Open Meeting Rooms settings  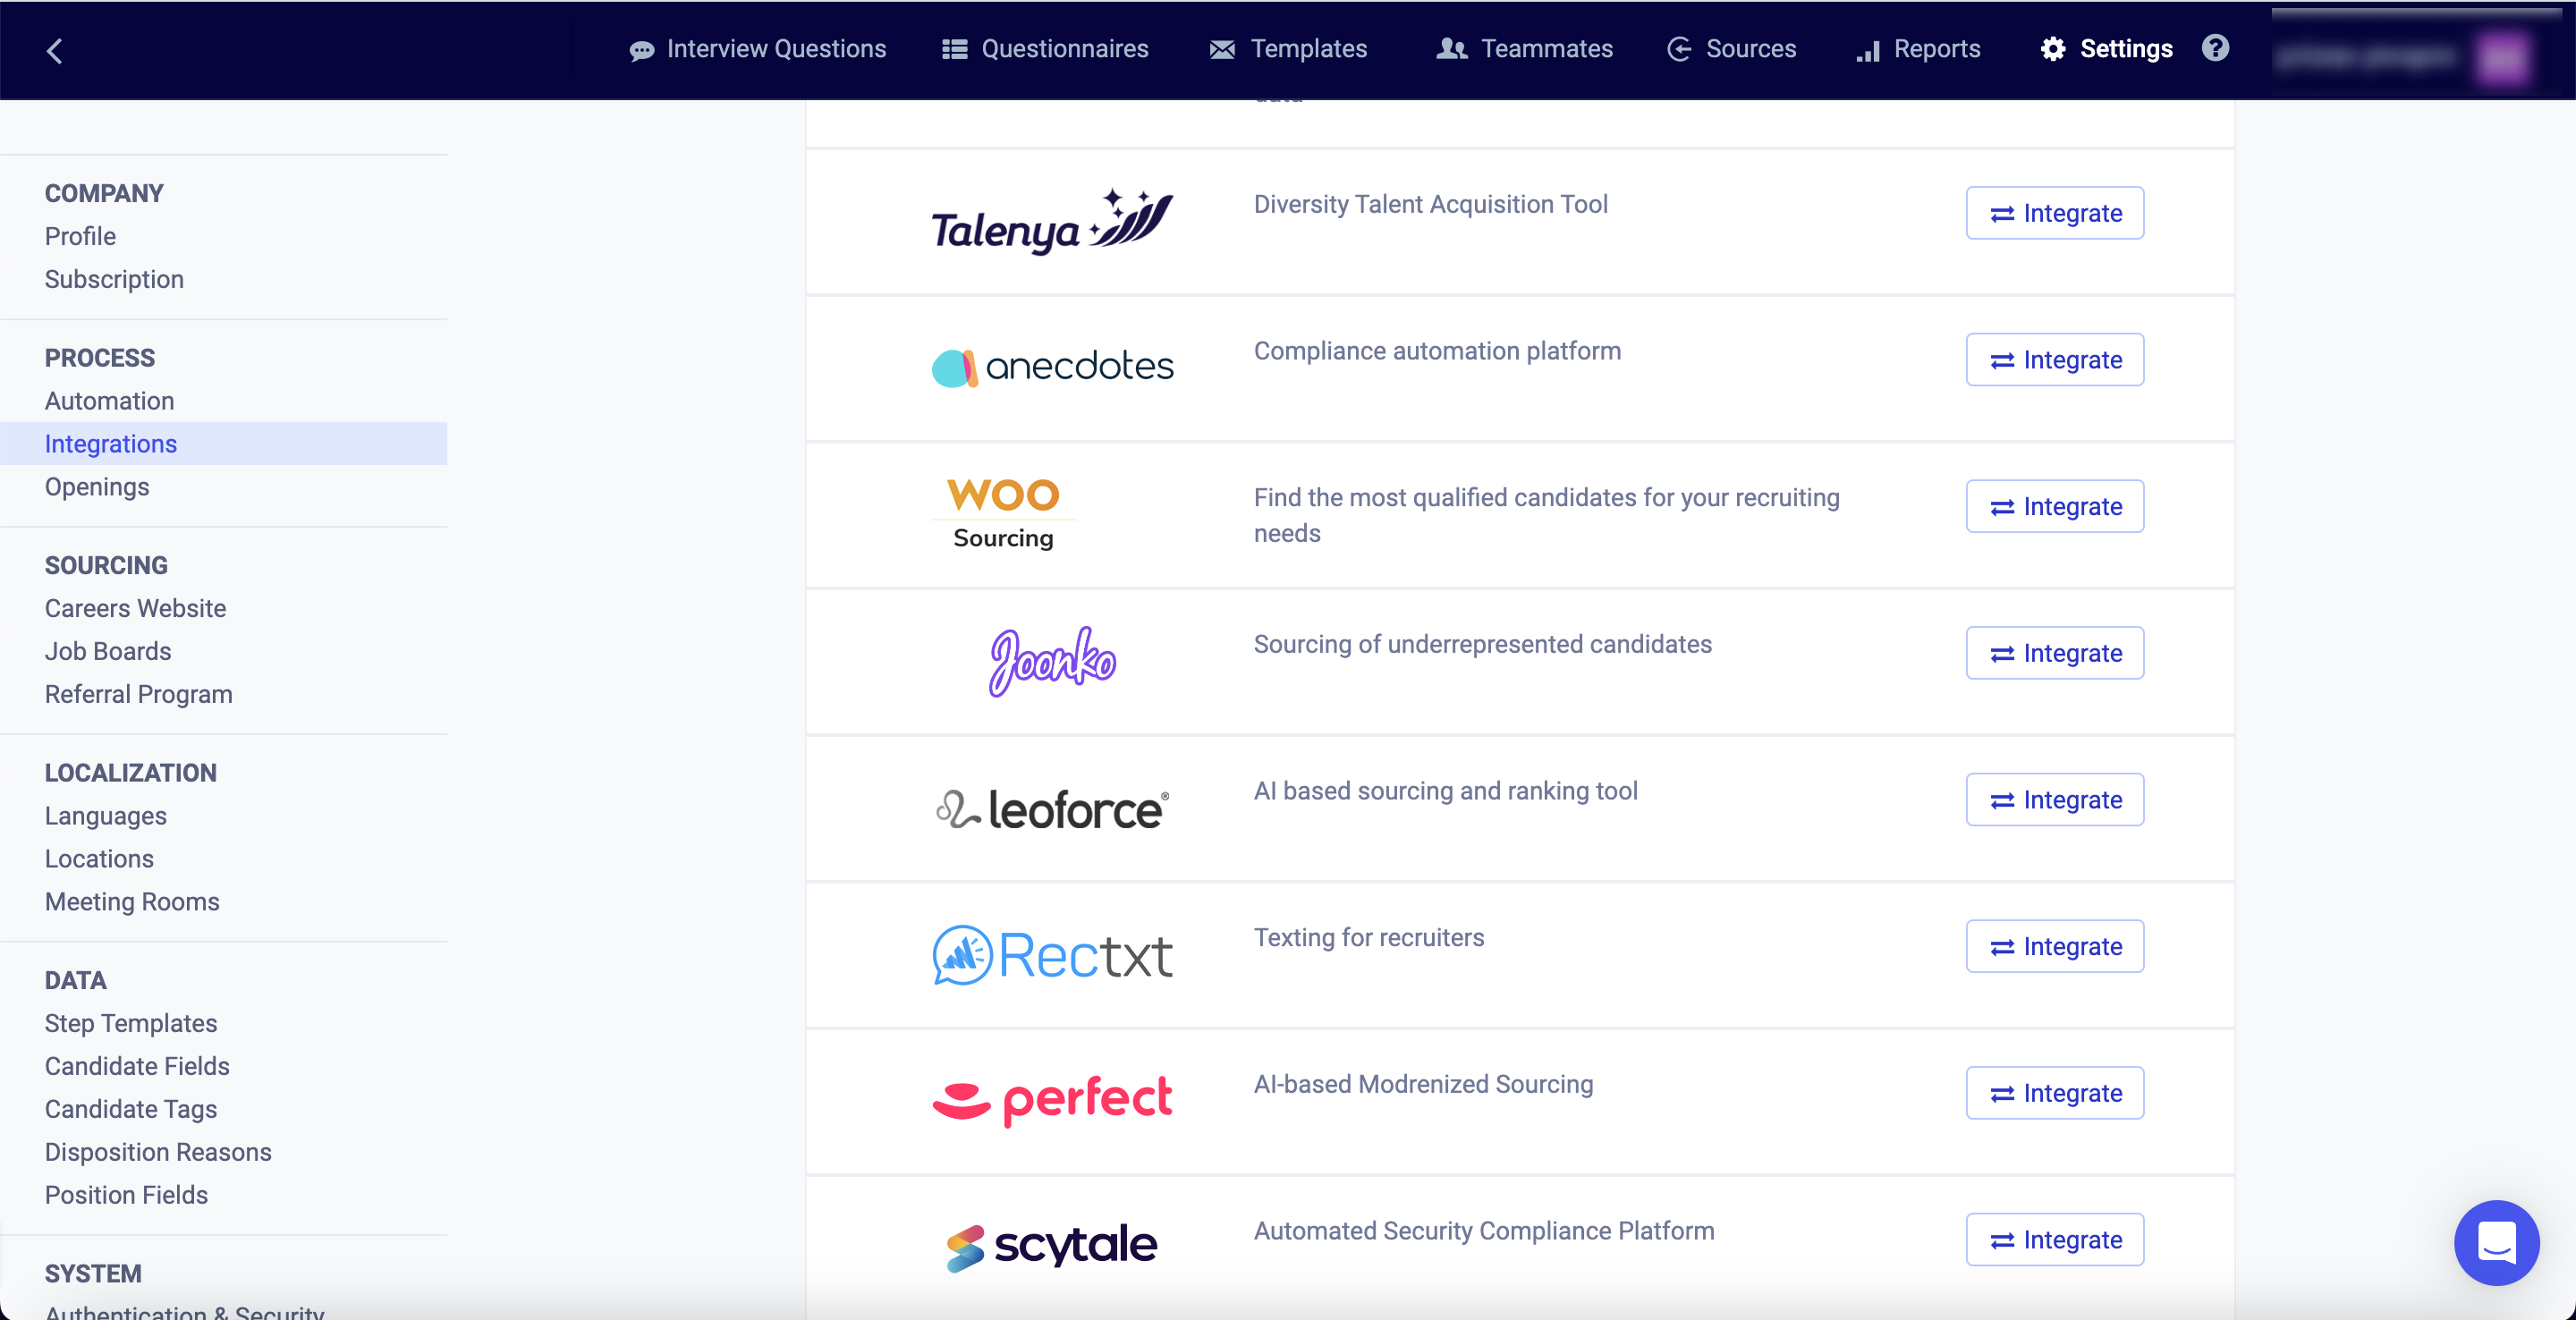(132, 902)
